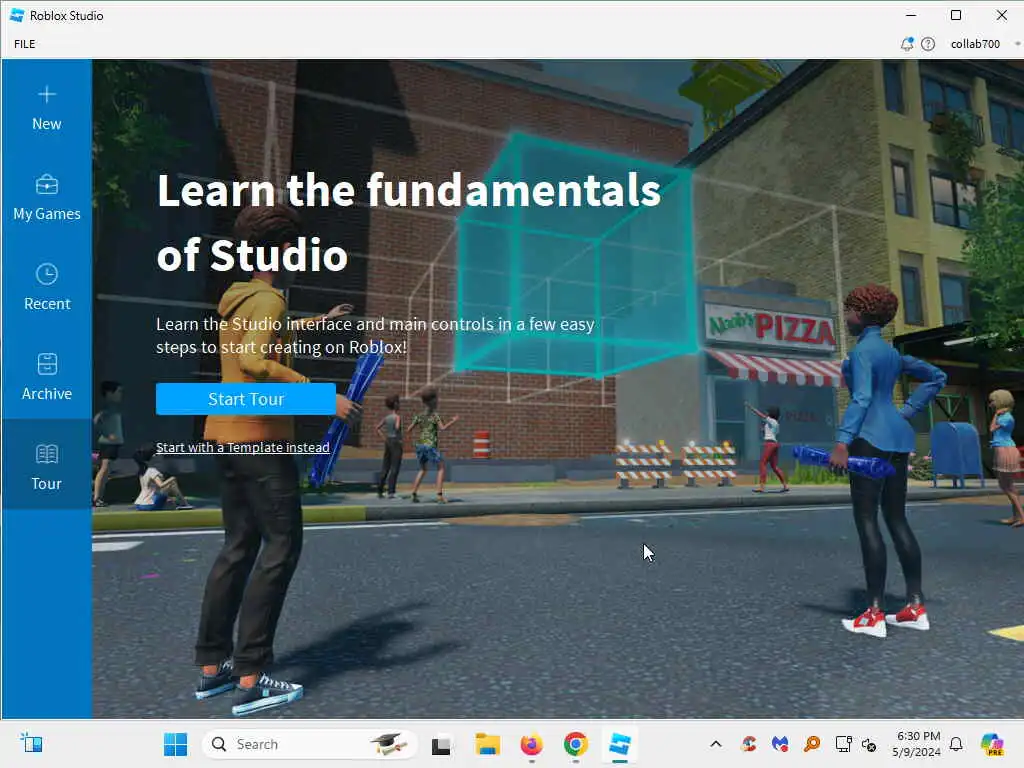The height and width of the screenshot is (768, 1024).
Task: Open Windows notification bell in tray
Action: 956,744
